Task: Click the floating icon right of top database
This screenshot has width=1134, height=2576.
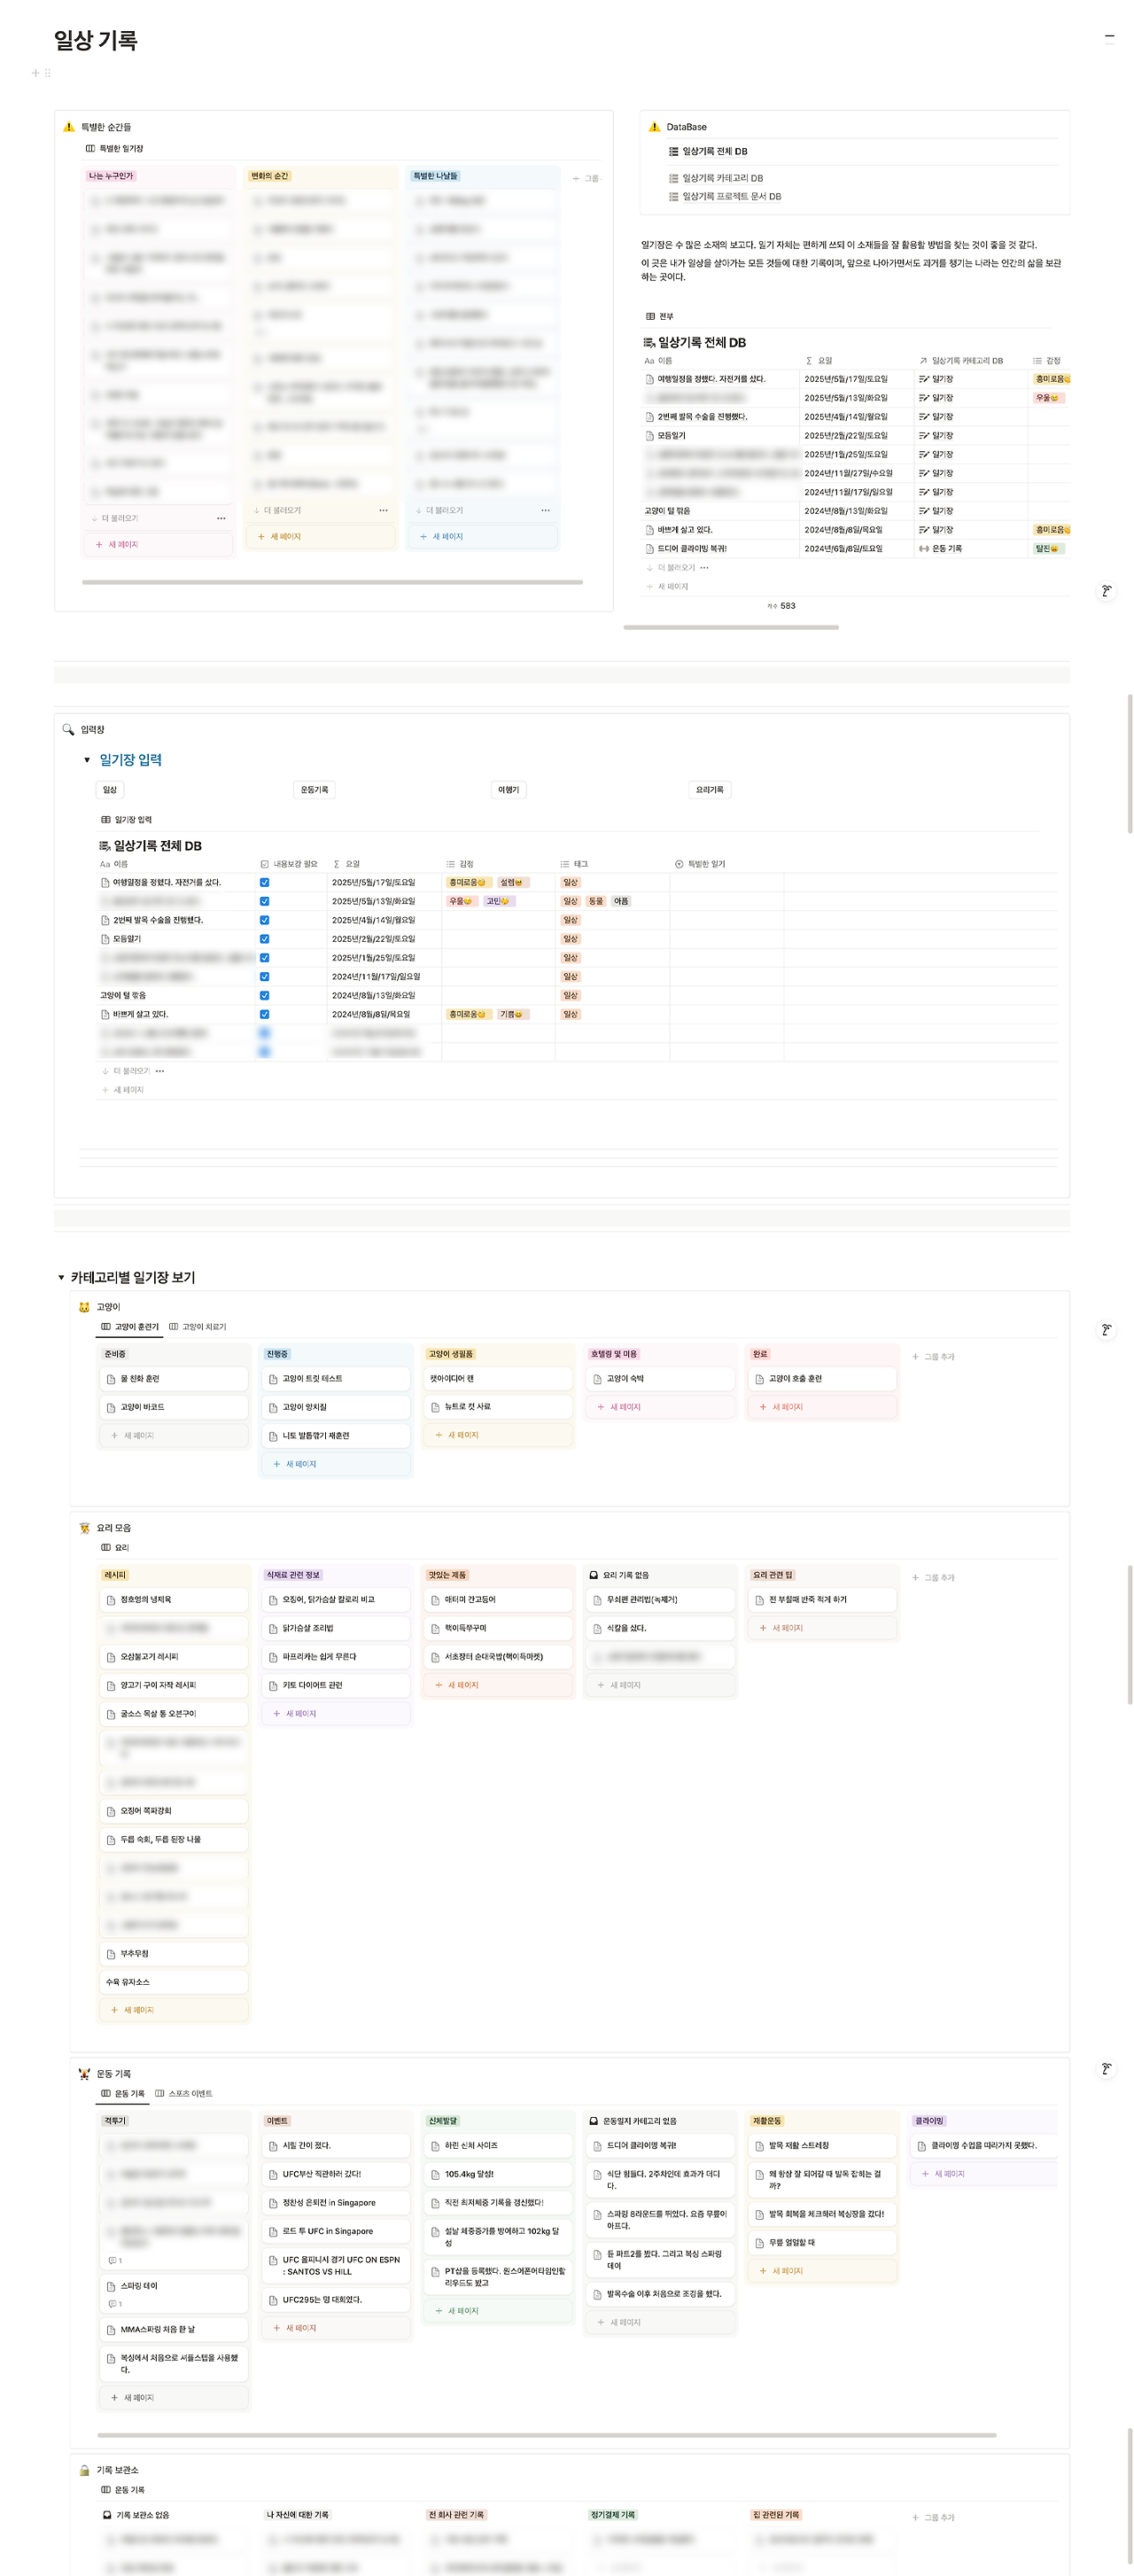Action: click(x=1106, y=591)
